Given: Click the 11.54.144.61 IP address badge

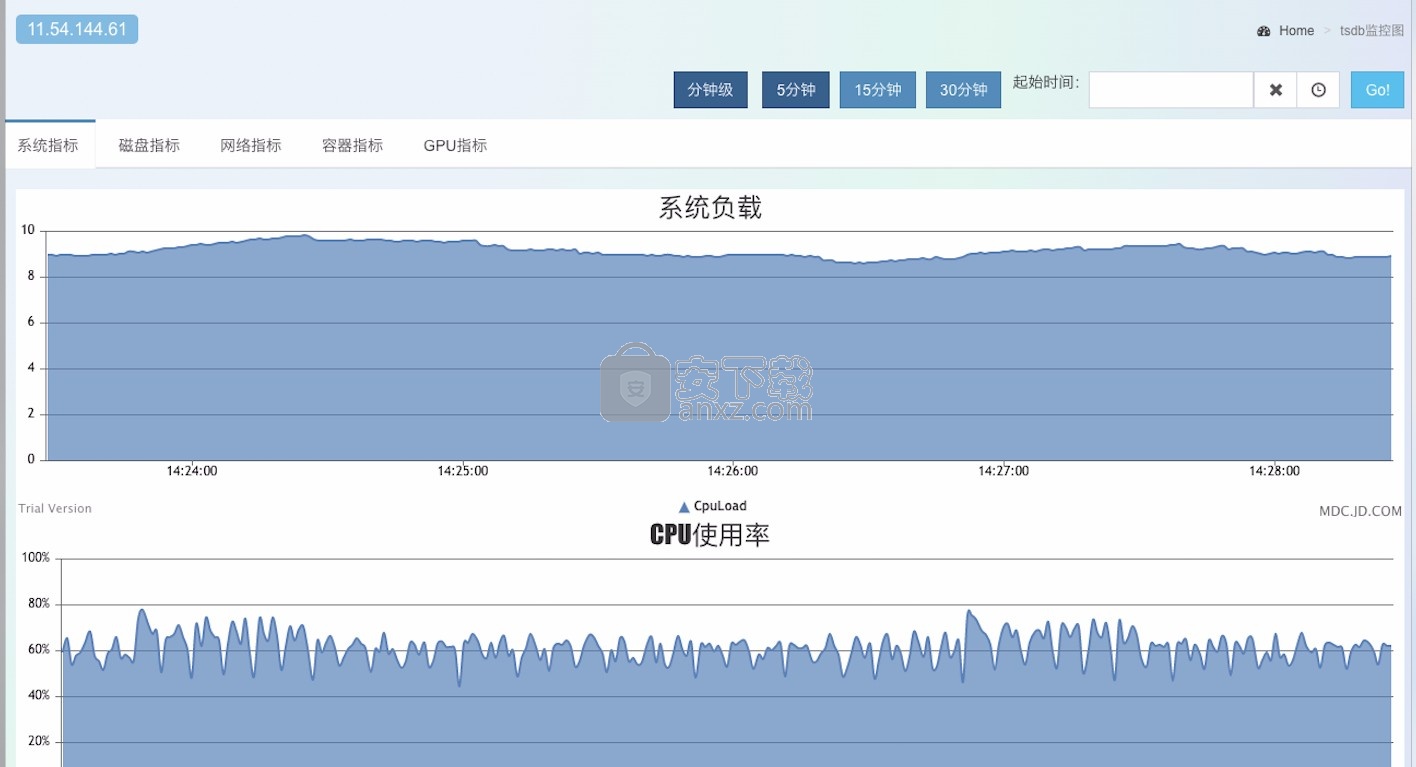Looking at the screenshot, I should [x=77, y=29].
